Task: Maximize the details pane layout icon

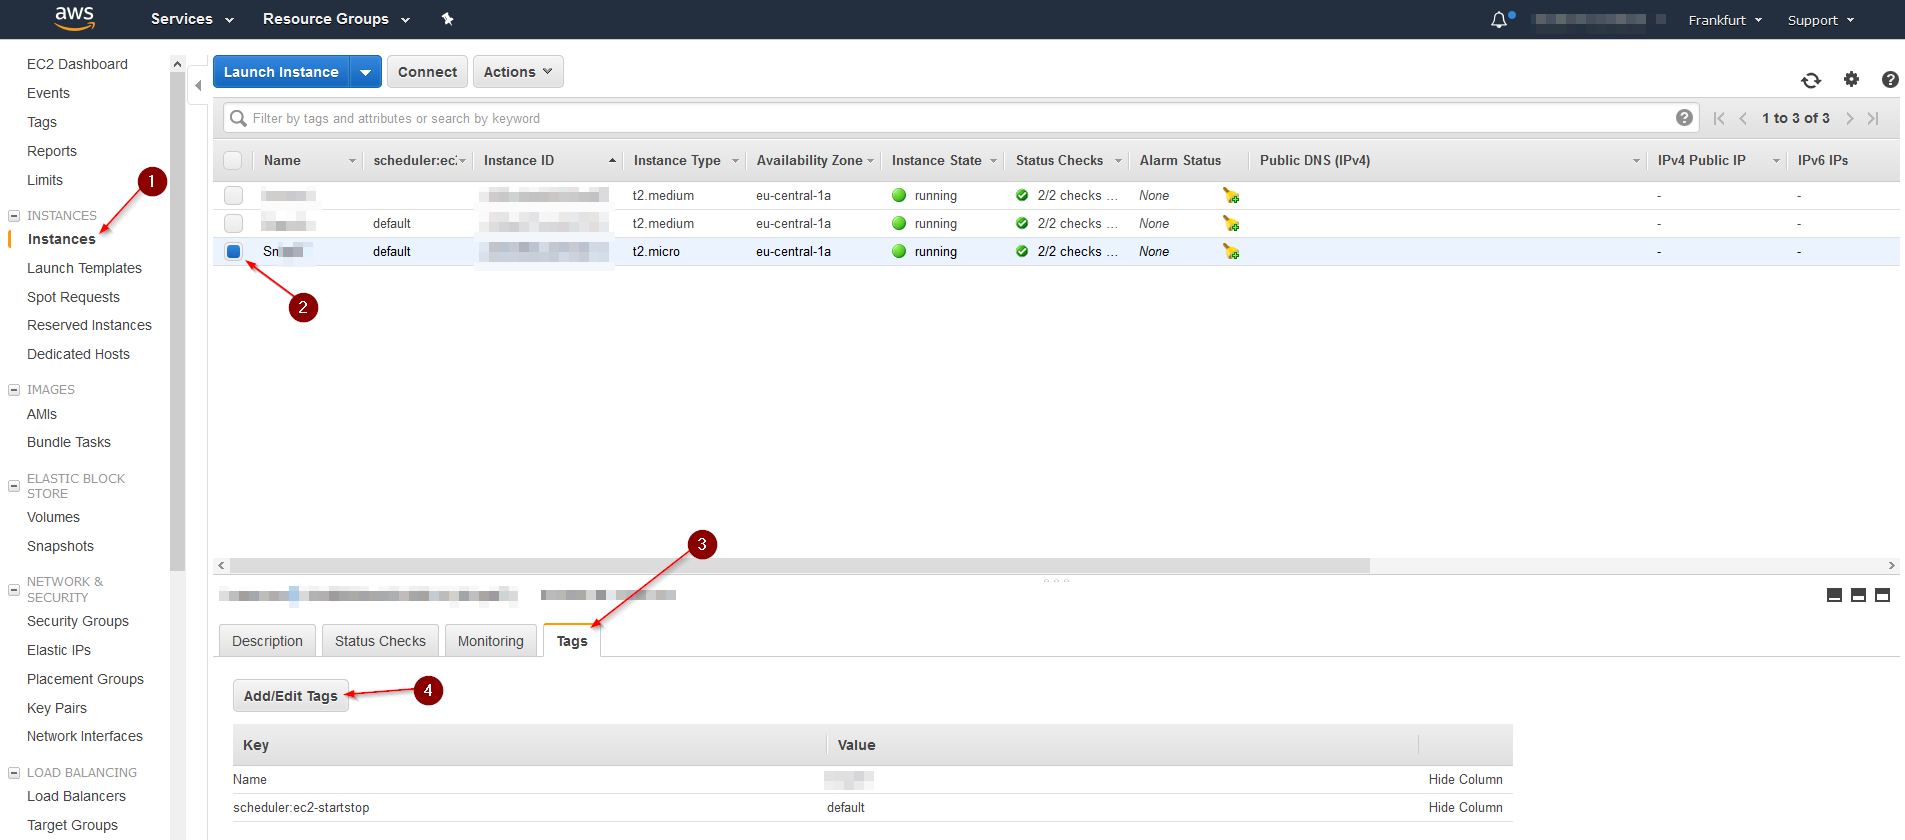Action: 1882,595
